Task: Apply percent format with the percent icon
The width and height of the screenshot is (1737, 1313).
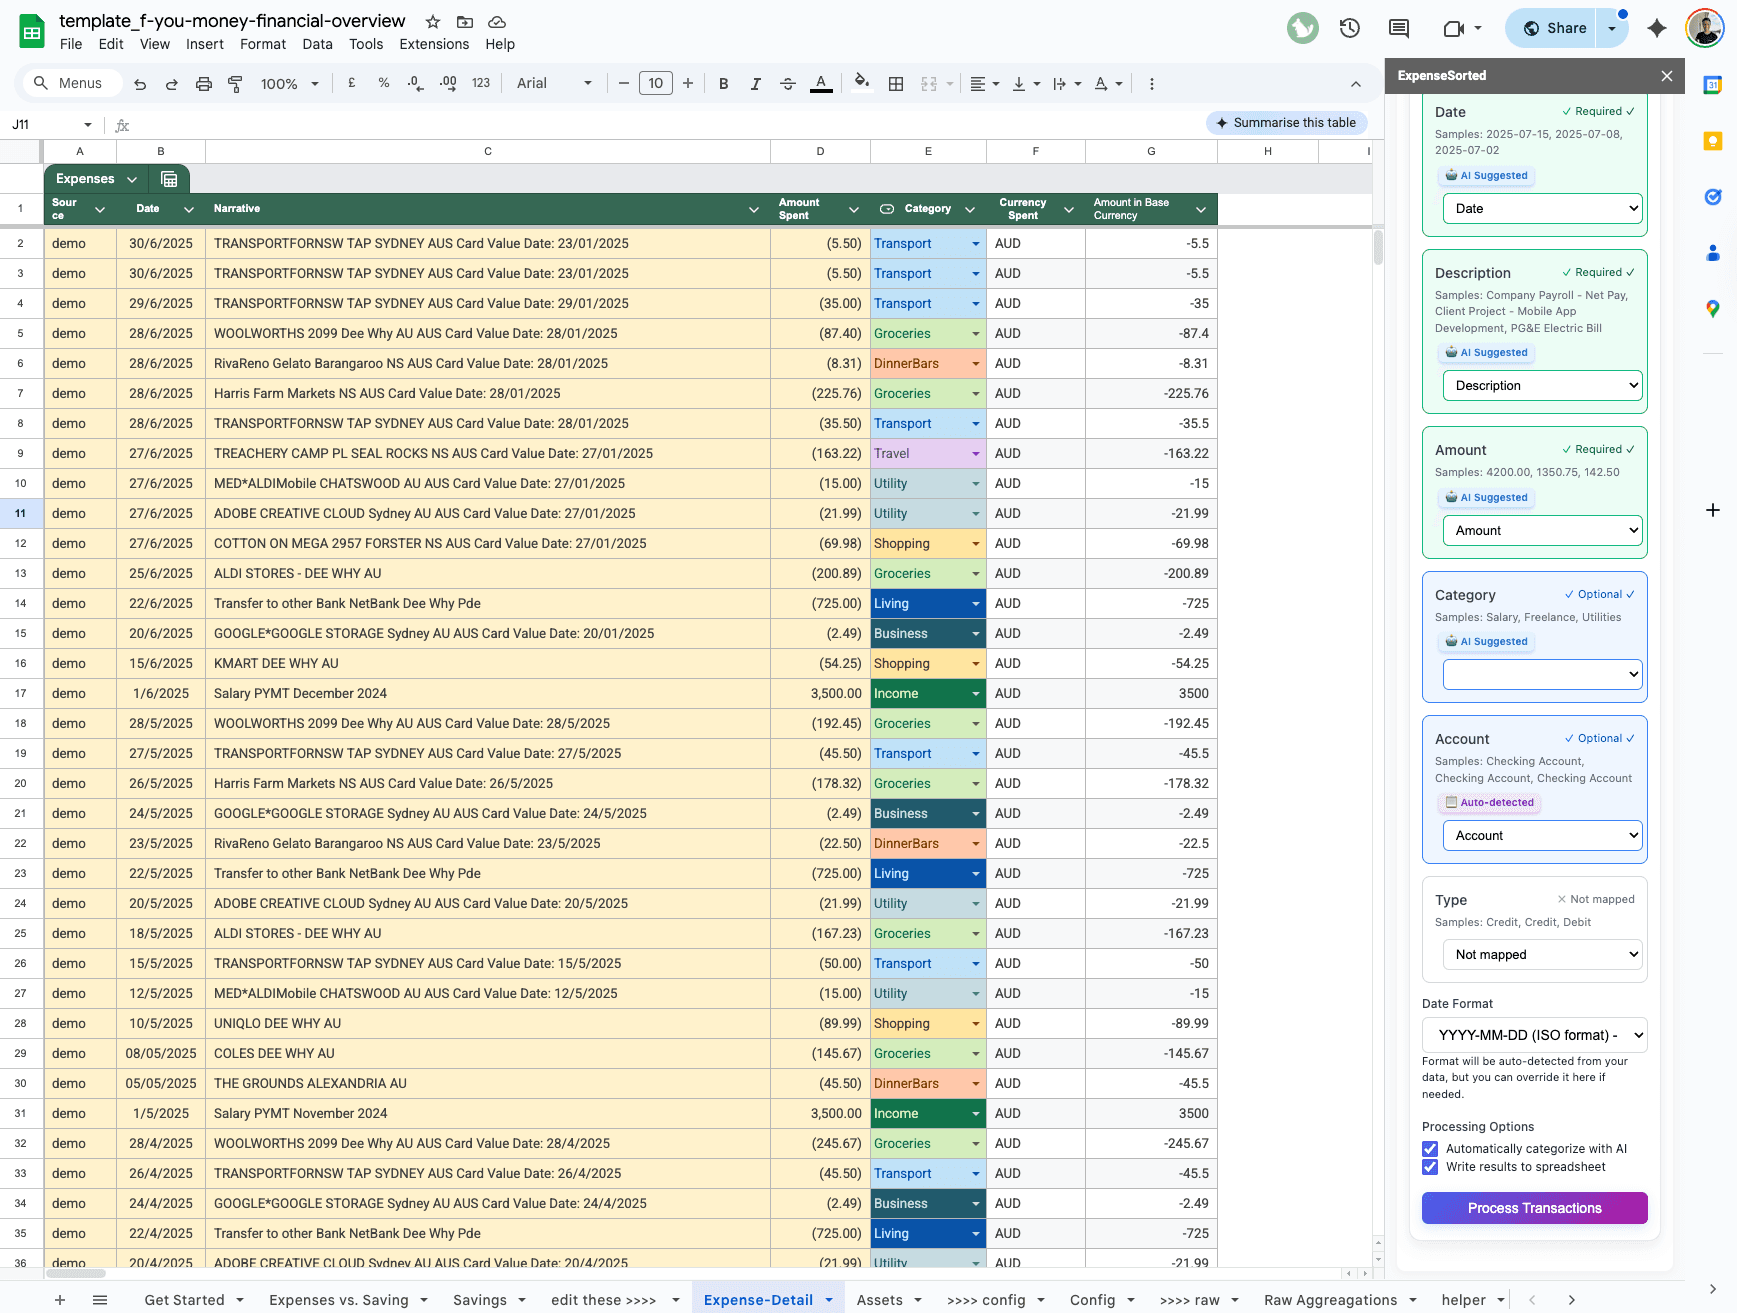Action: (384, 84)
